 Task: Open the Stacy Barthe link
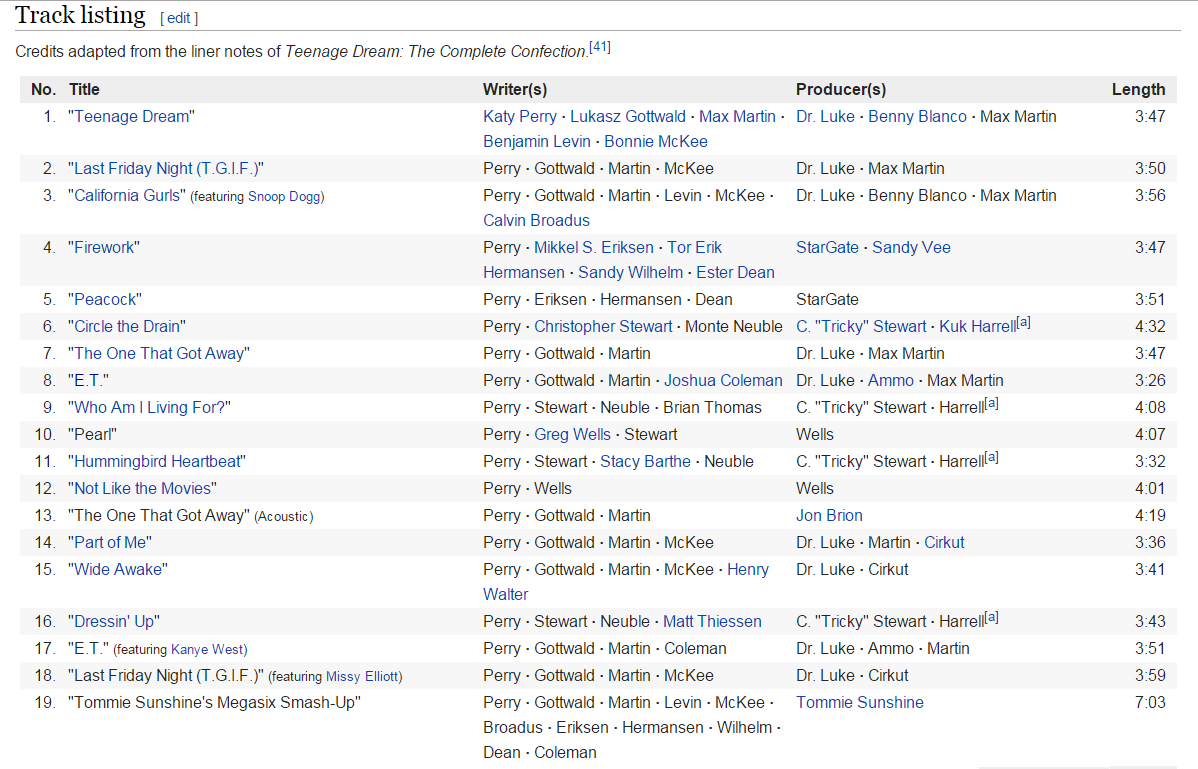645,461
